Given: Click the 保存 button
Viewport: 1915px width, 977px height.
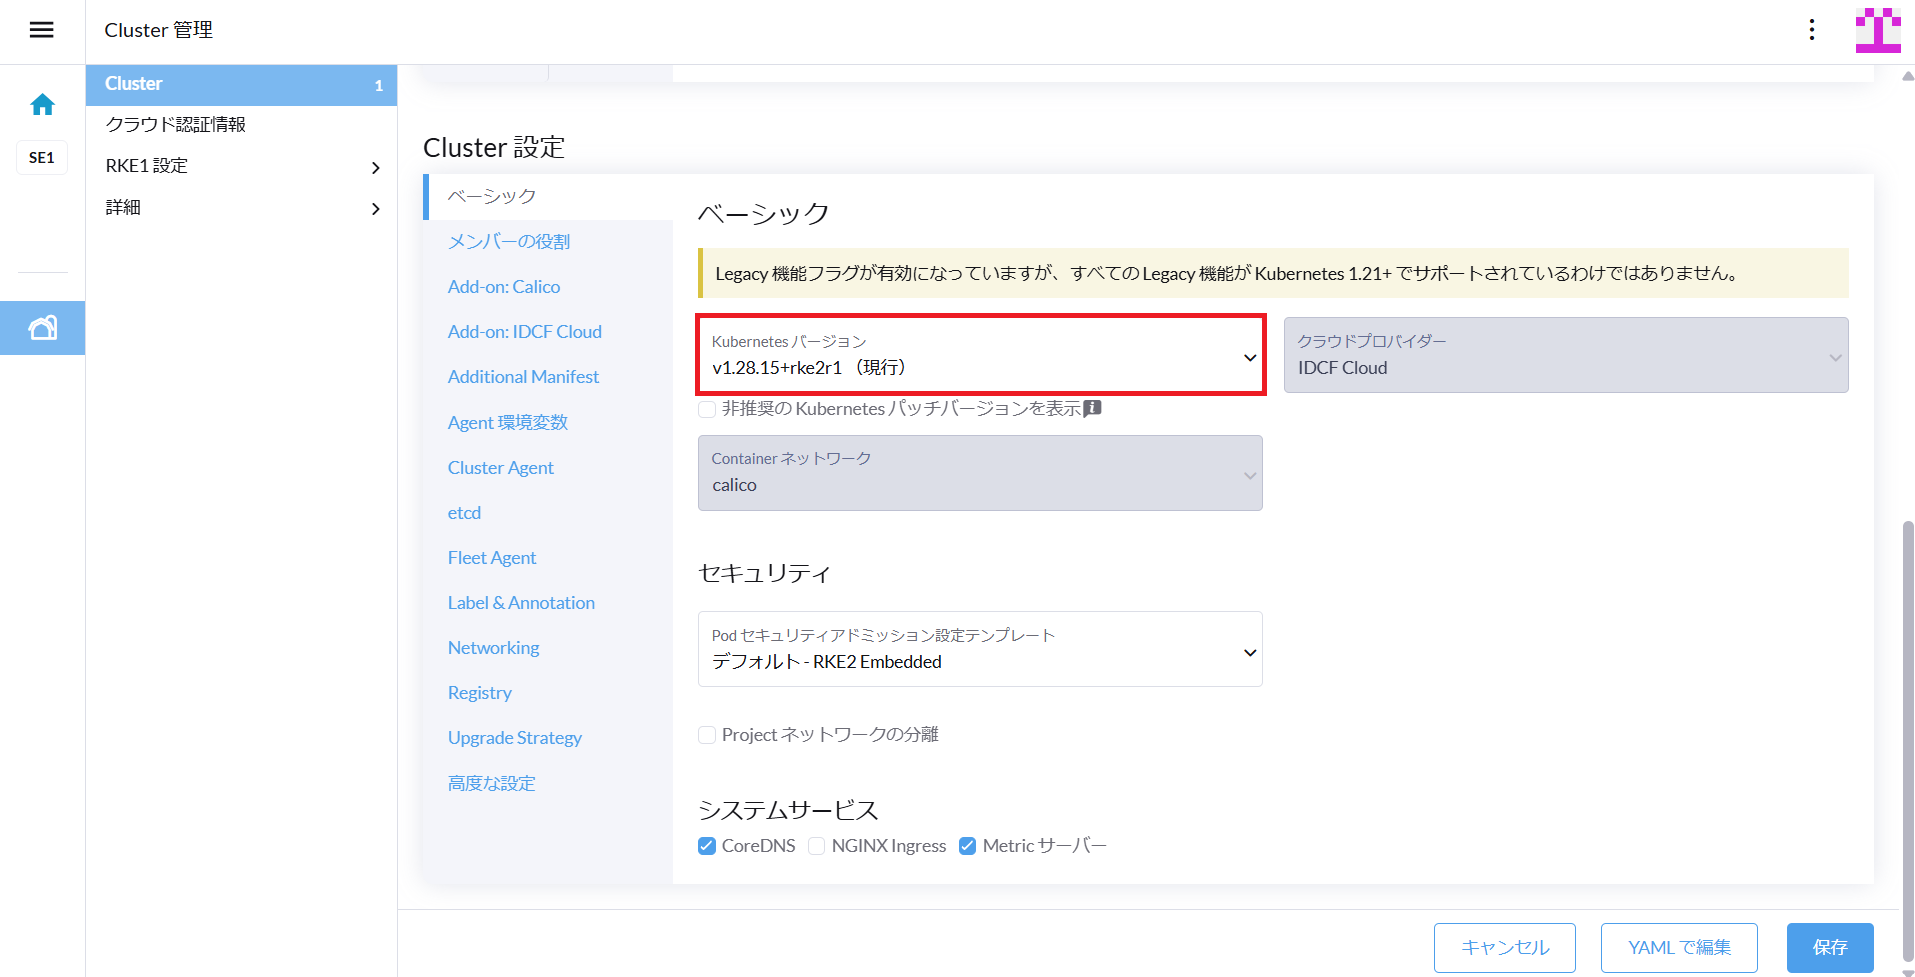Looking at the screenshot, I should pyautogui.click(x=1830, y=948).
